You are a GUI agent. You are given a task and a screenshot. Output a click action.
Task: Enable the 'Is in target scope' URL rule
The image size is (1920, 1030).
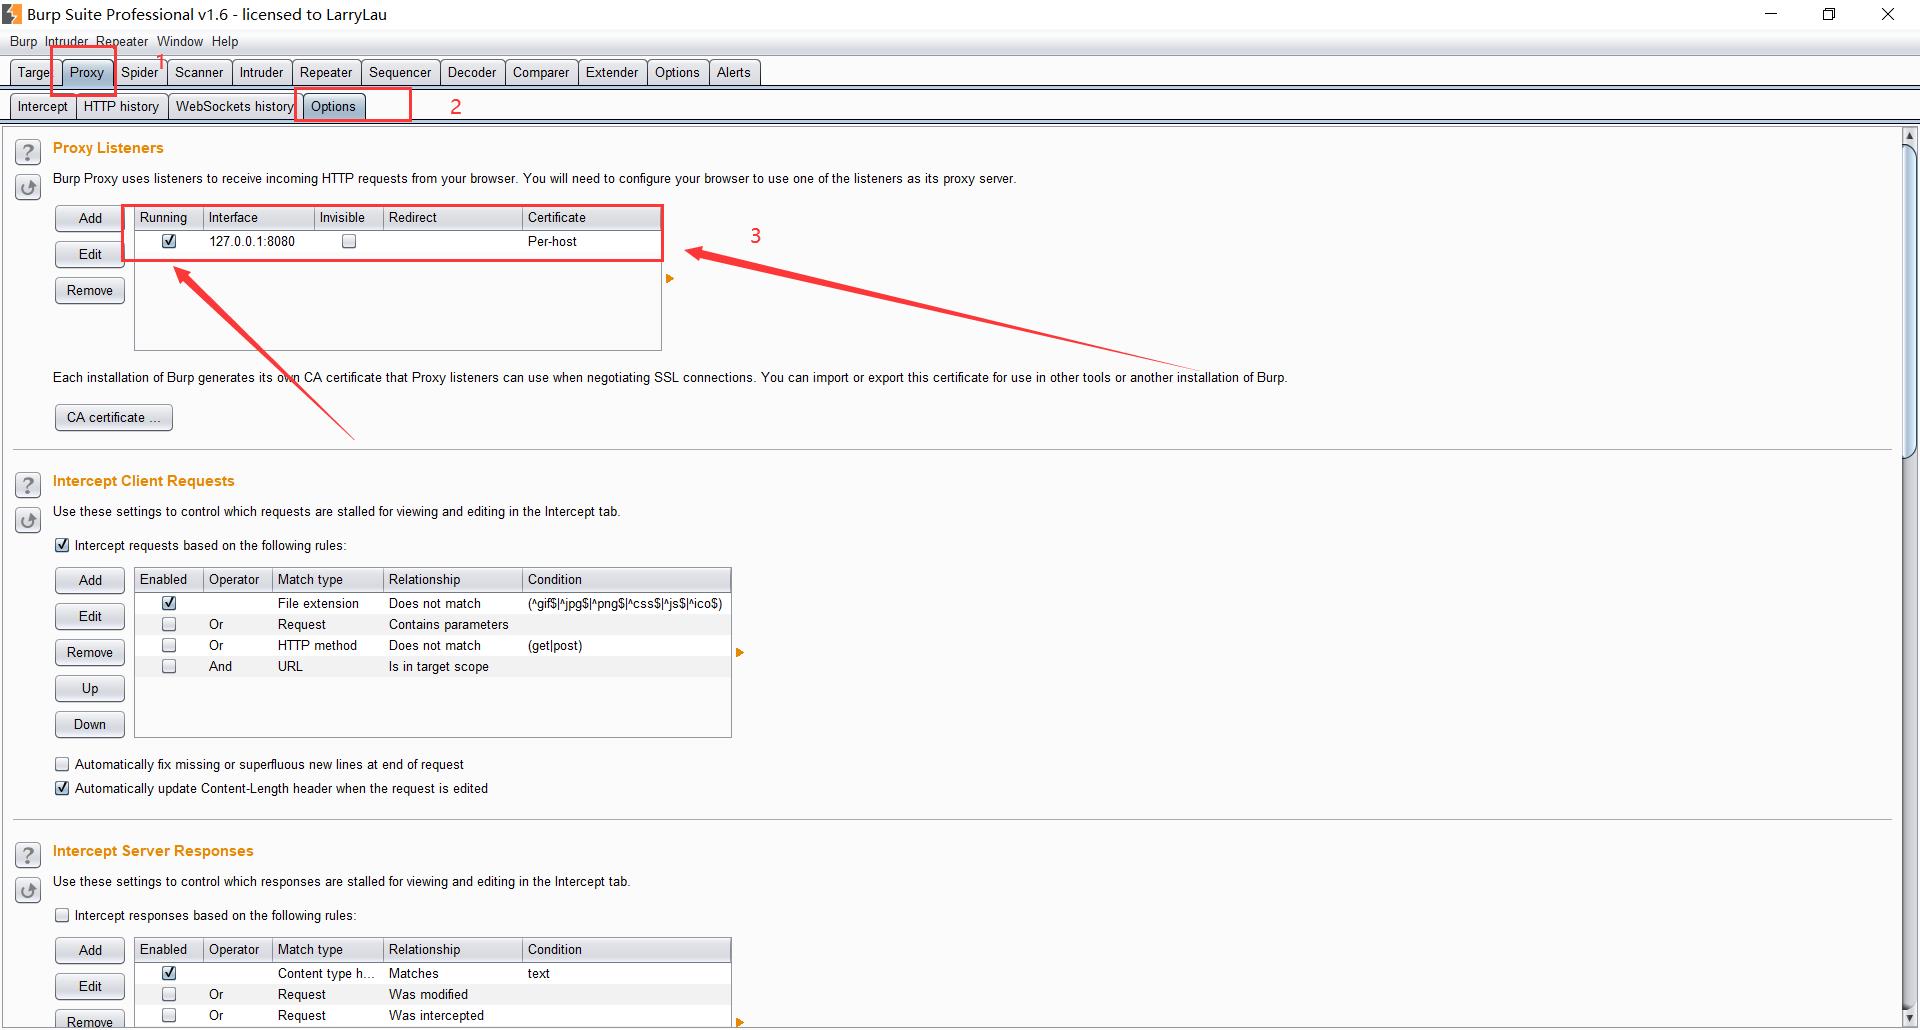[x=169, y=666]
